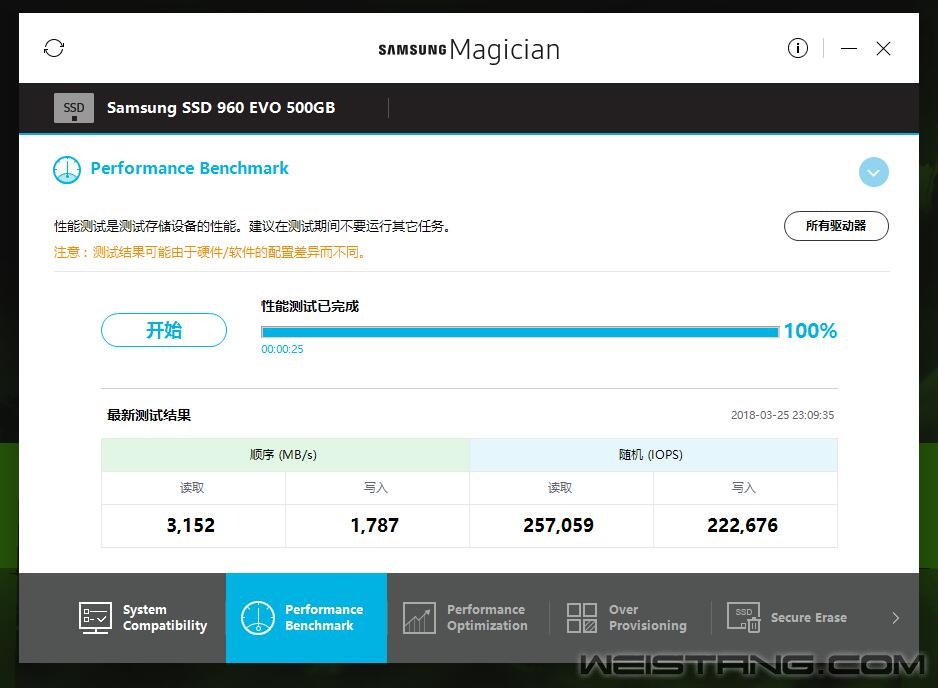Click sequential read value 3,152
Image resolution: width=938 pixels, height=688 pixels.
pos(191,525)
